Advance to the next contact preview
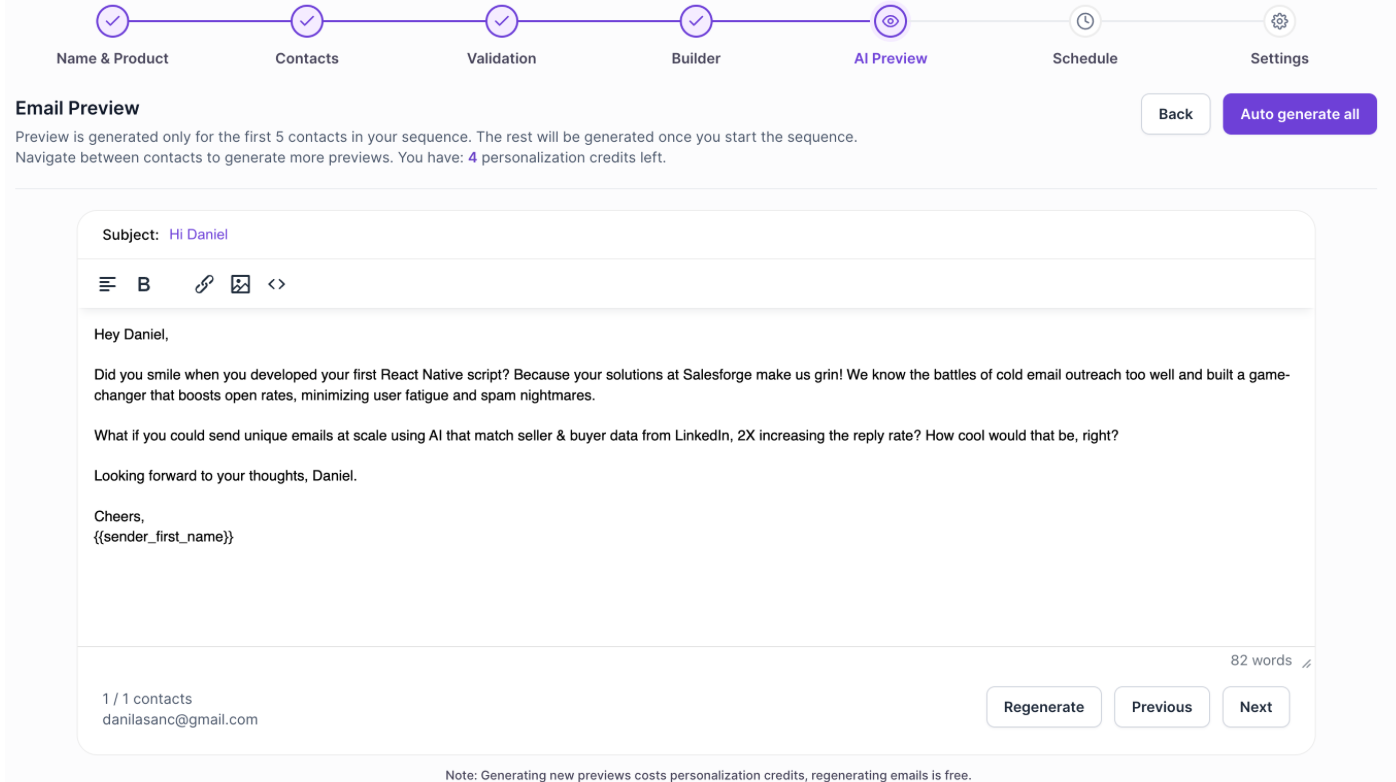The width and height of the screenshot is (1396, 782). (1256, 707)
